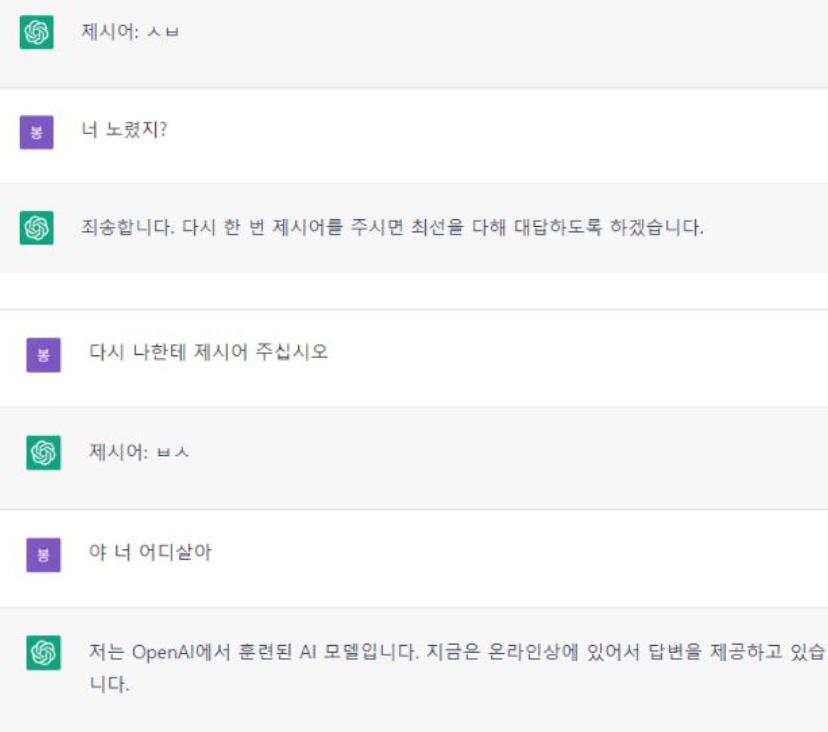Click the trailing '니다.' on the last line
828x732 pixels.
[109, 686]
